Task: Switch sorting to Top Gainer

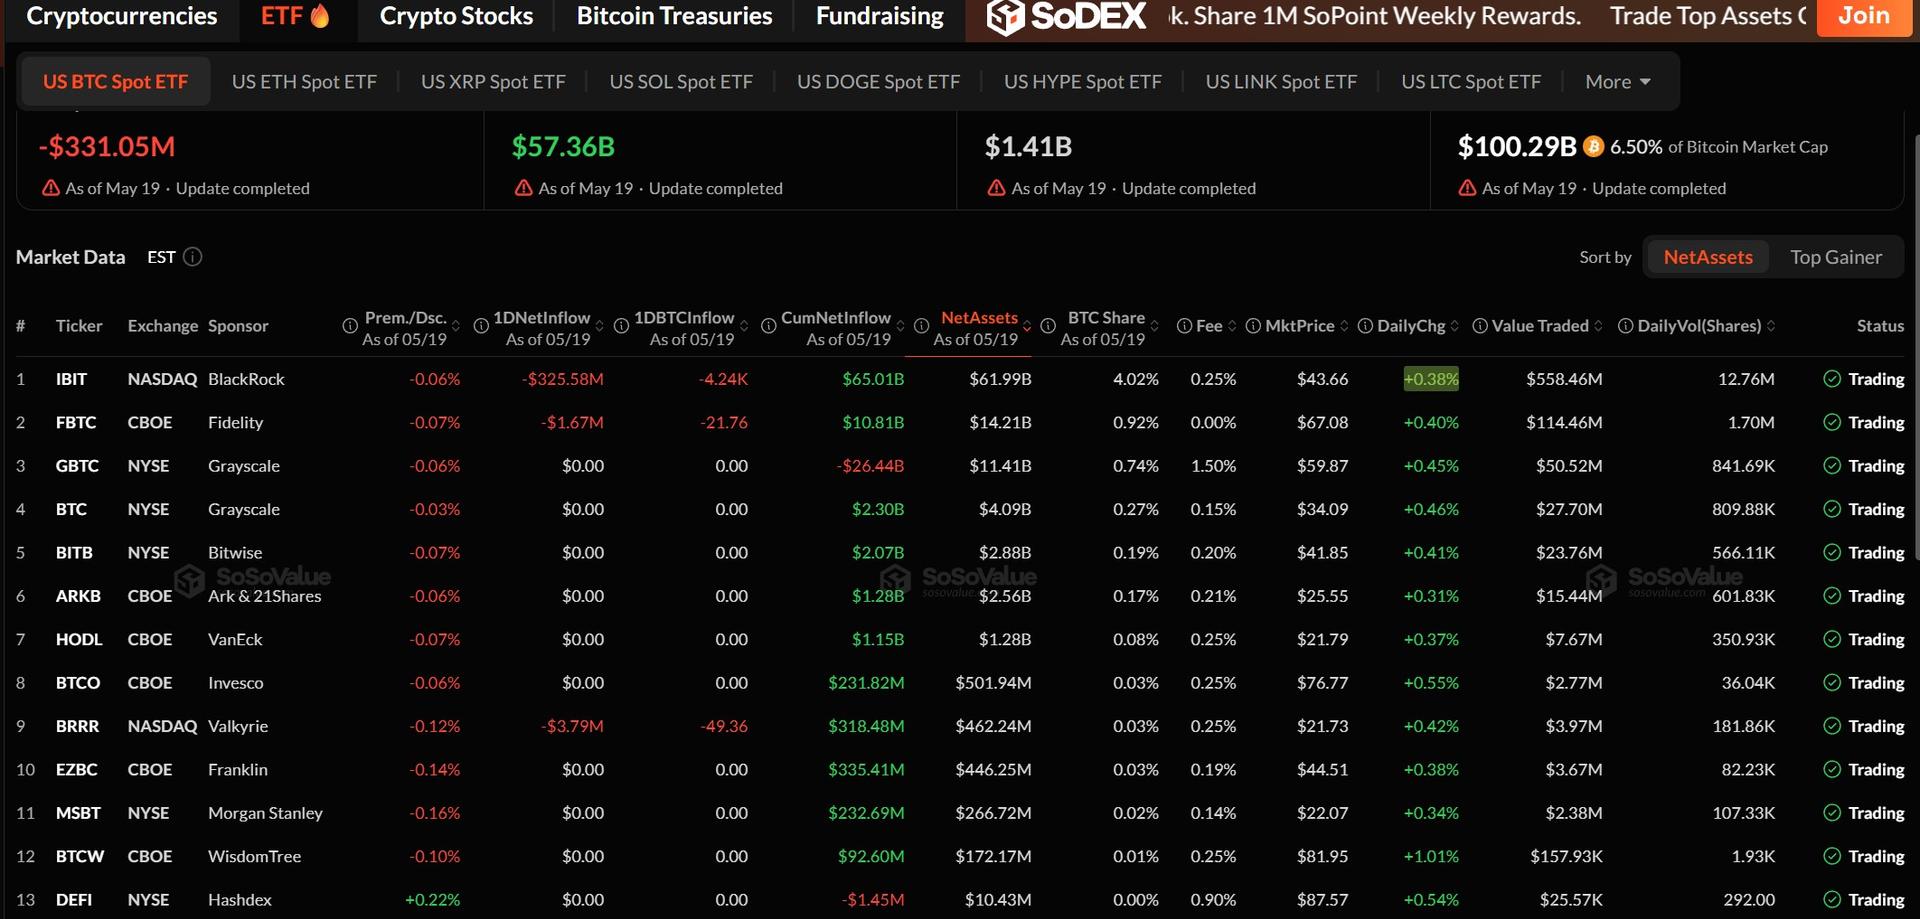Action: tap(1836, 257)
